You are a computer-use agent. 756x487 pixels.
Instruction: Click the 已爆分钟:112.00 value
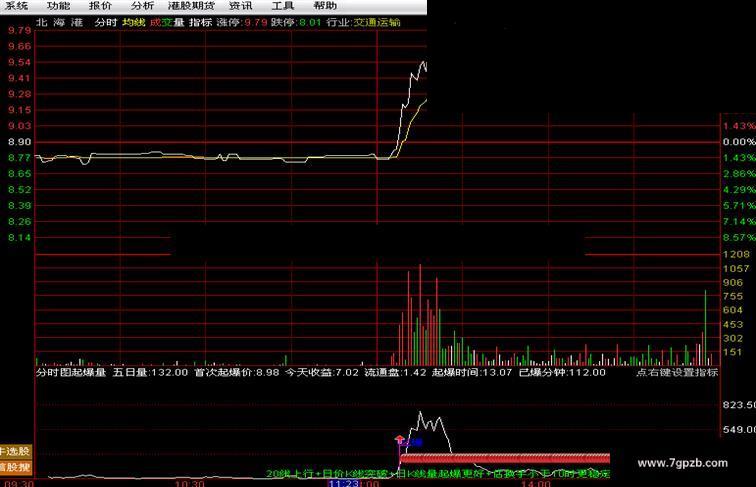coord(562,372)
